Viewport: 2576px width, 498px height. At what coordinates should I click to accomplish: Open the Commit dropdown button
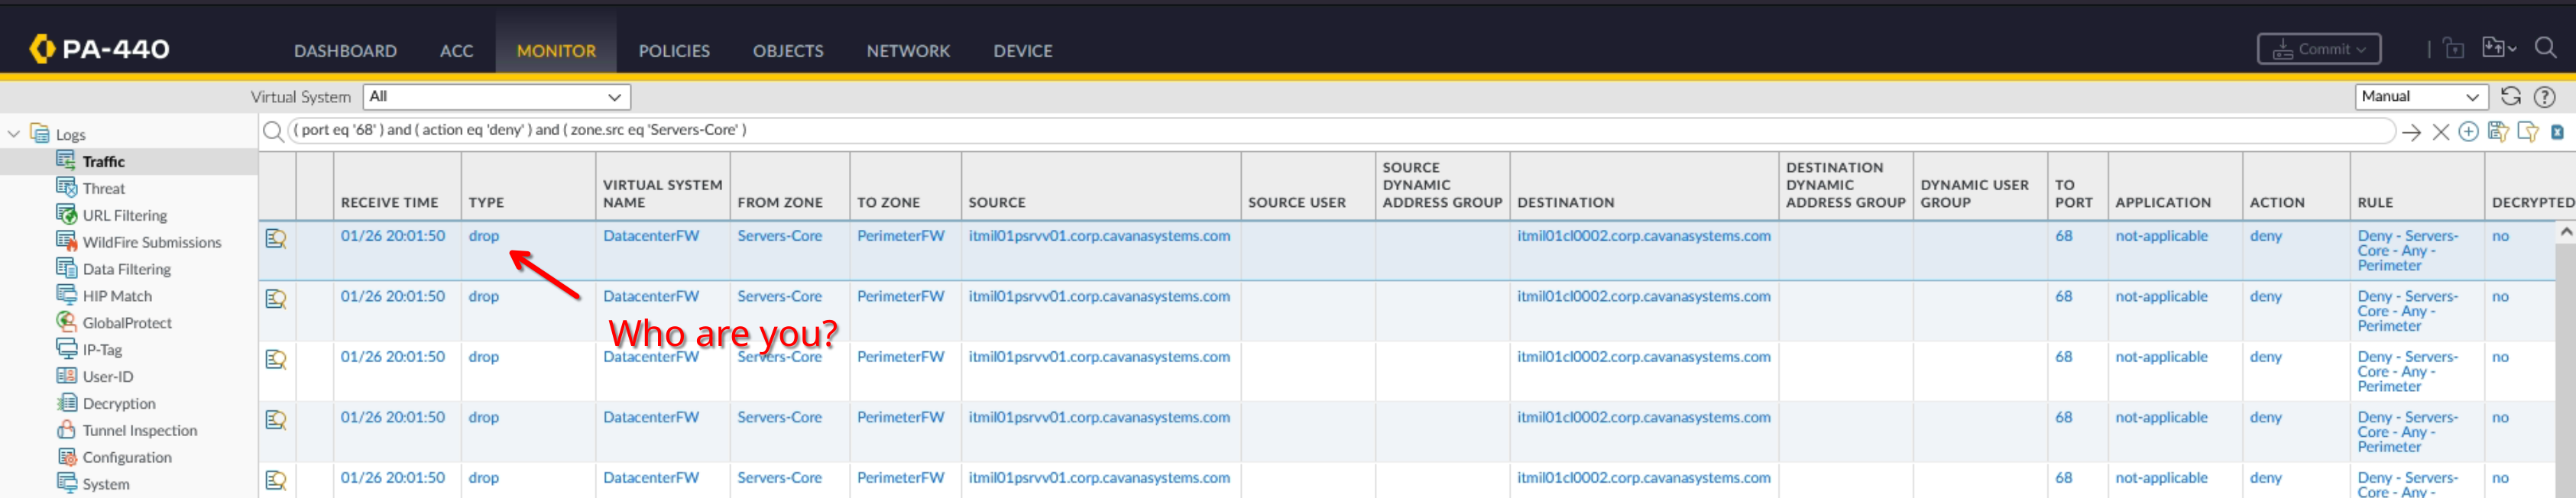point(2318,49)
